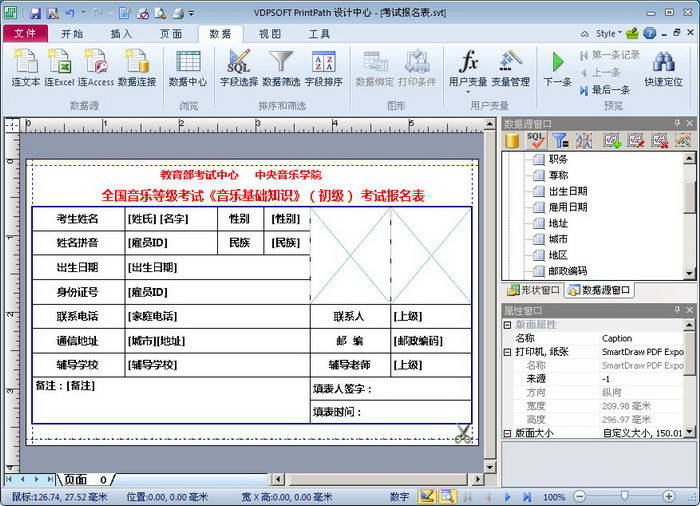Jump to 最后一条 last record

pyautogui.click(x=603, y=89)
